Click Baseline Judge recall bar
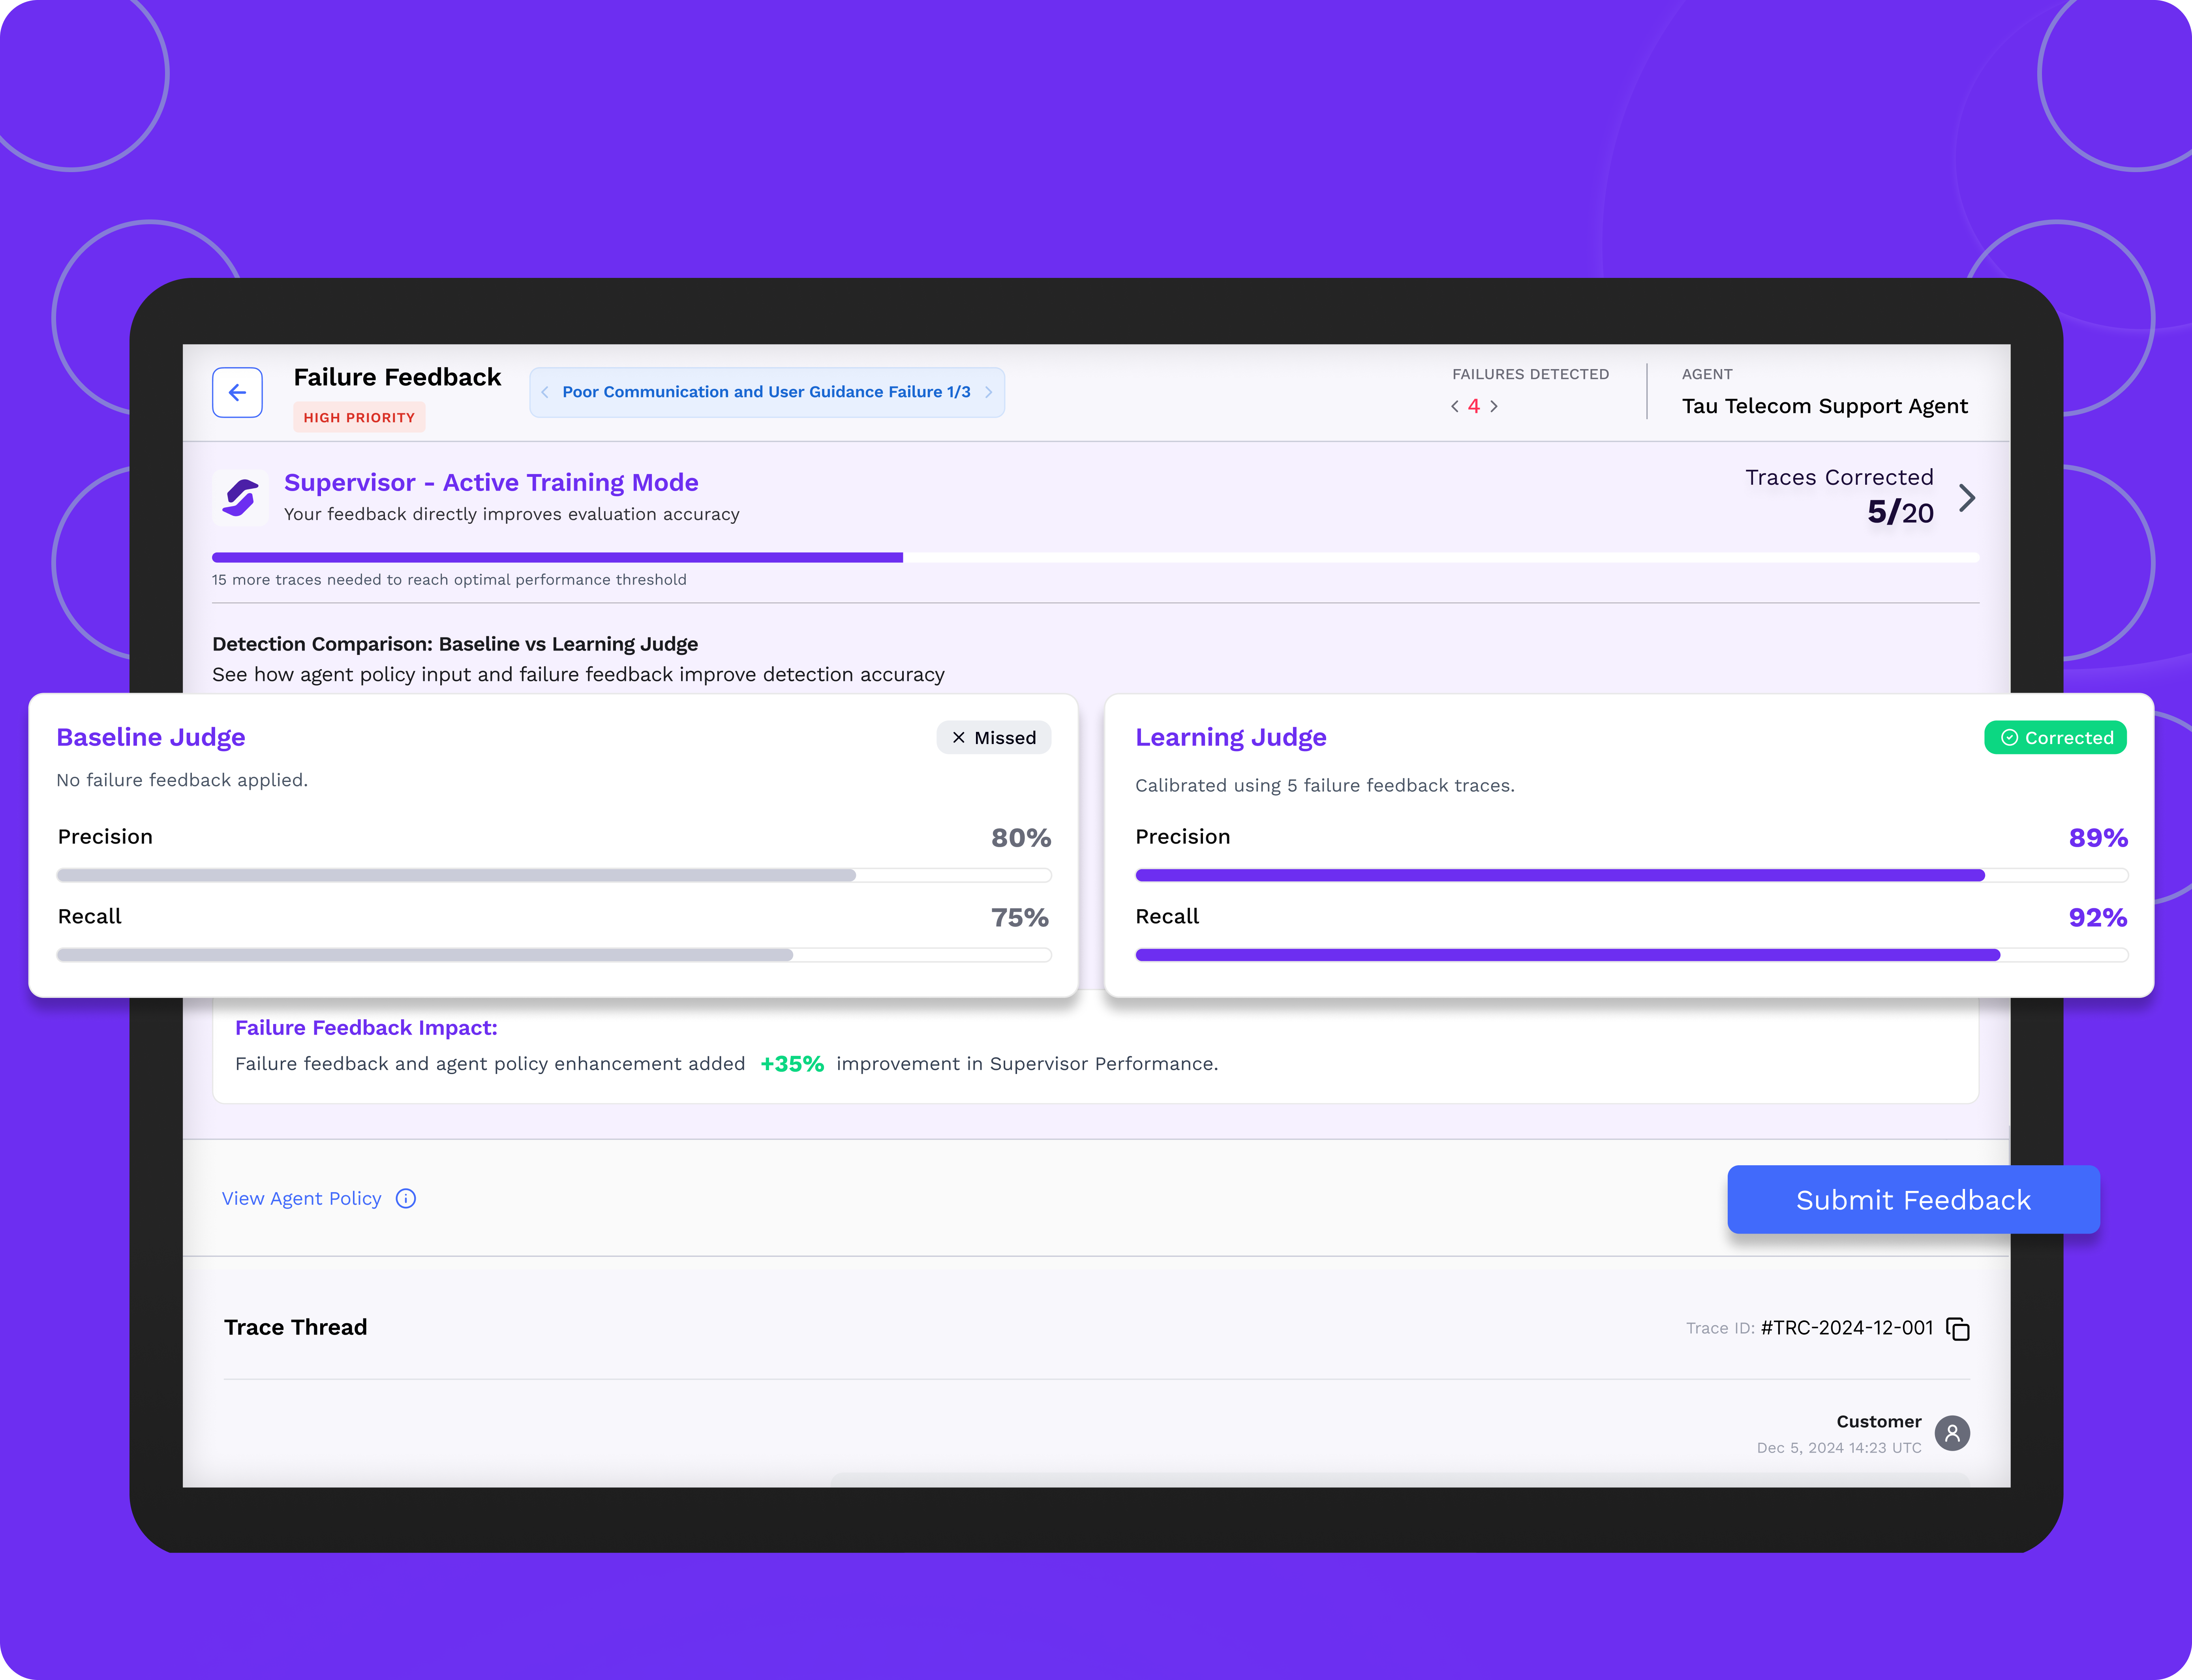 [553, 955]
